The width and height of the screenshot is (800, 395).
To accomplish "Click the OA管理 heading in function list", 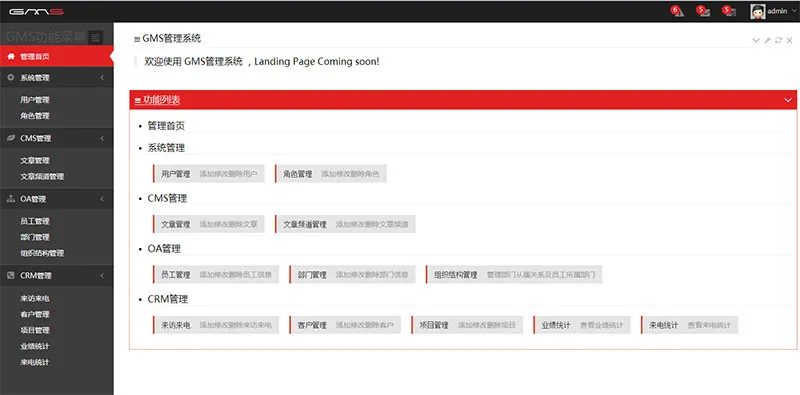I will 164,249.
